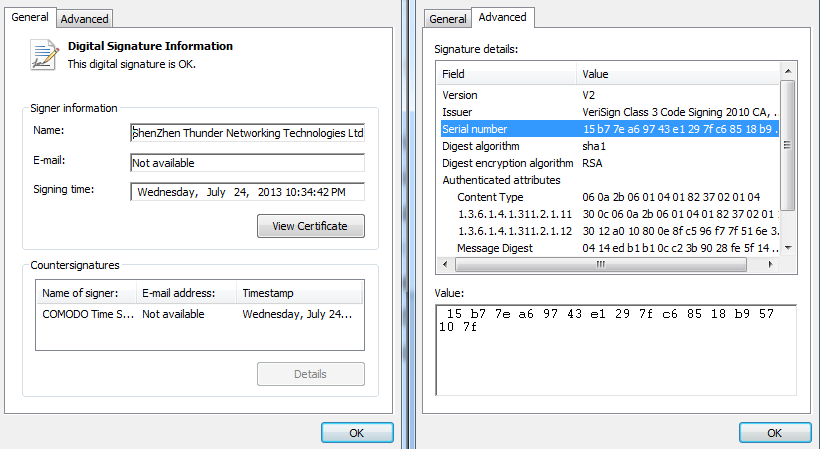Screen dimensions: 820x449
Task: Click the V2 version value
Action: (588, 95)
